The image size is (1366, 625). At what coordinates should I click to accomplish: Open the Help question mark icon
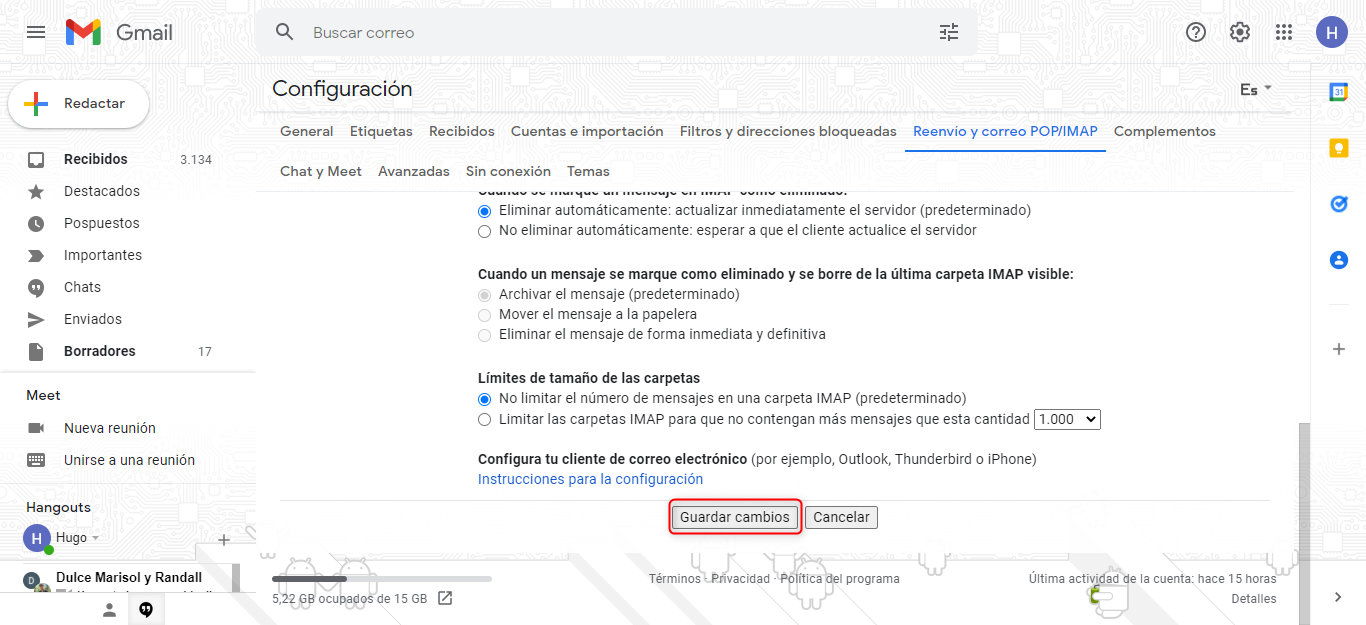click(x=1196, y=32)
